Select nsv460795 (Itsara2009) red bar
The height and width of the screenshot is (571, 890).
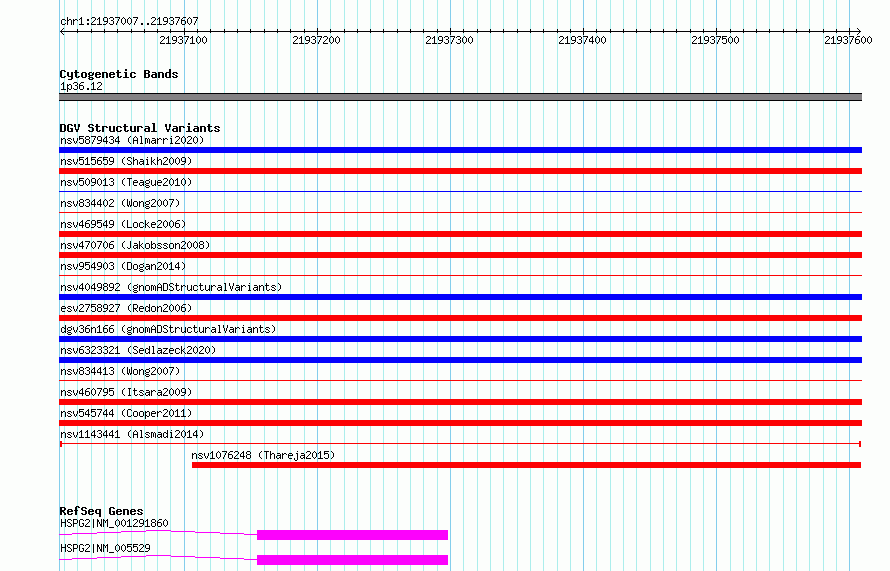460,402
